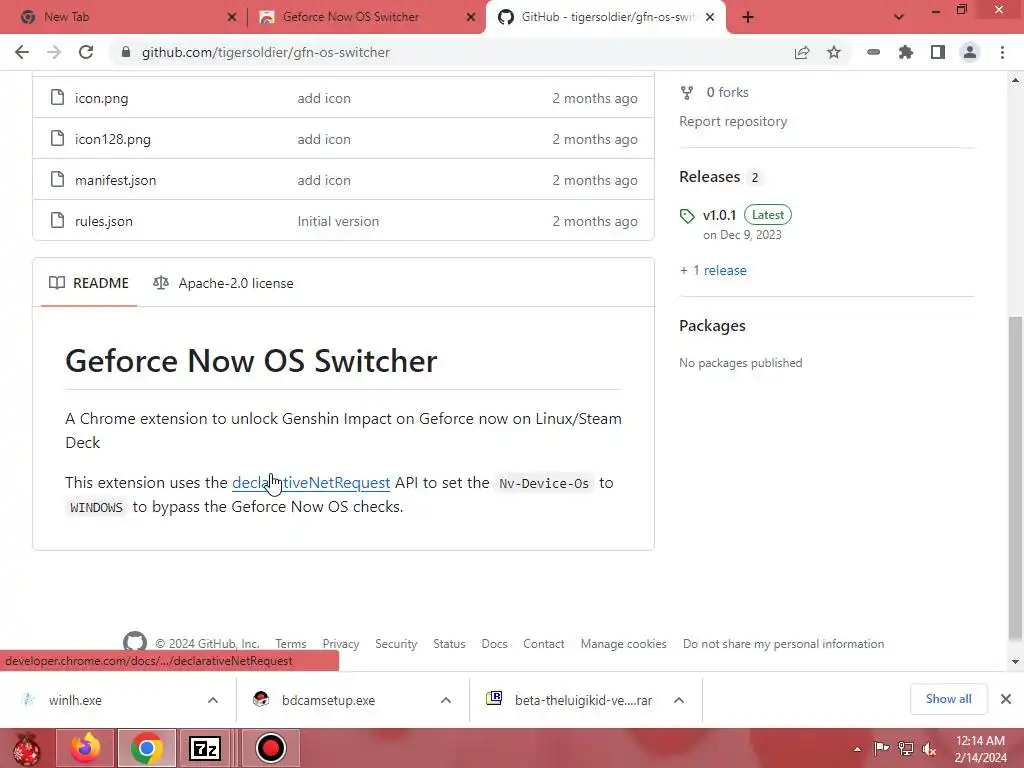Viewport: 1024px width, 768px height.
Task: Open the Extensions puzzle-piece menu
Action: (x=906, y=52)
